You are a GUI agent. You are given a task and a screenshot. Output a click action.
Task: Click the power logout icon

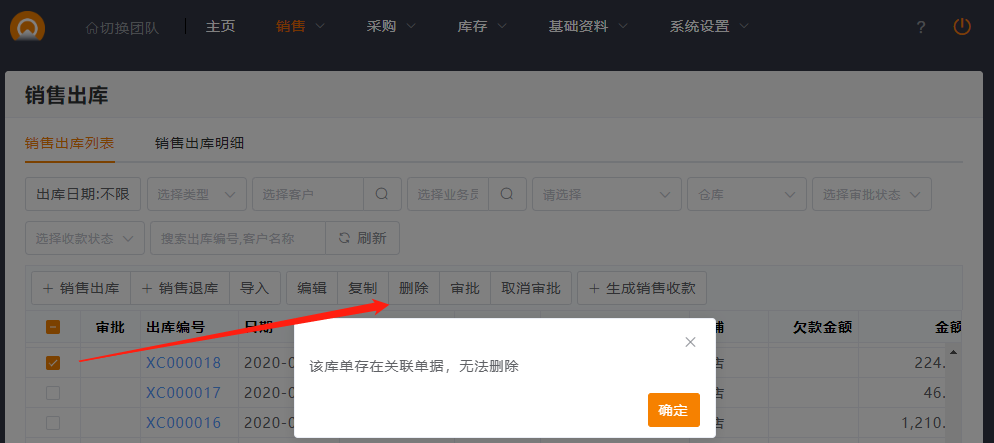[x=962, y=27]
